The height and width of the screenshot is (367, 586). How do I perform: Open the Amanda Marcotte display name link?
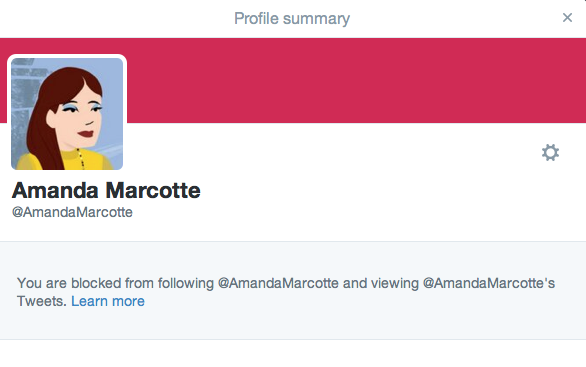coord(106,190)
